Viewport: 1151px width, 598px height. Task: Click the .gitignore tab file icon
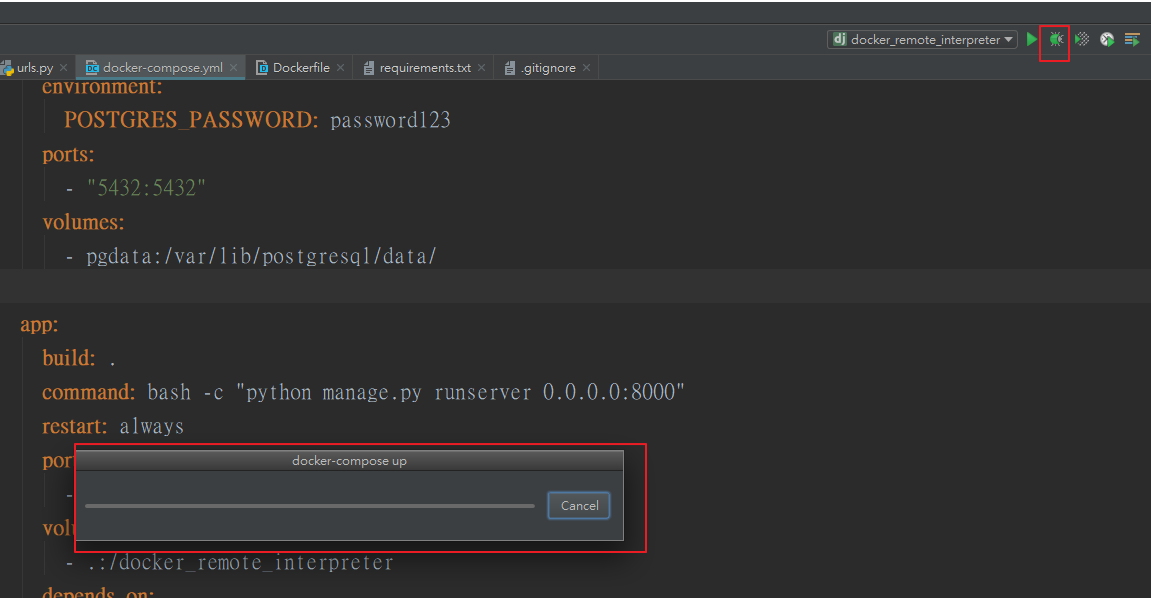pos(509,68)
